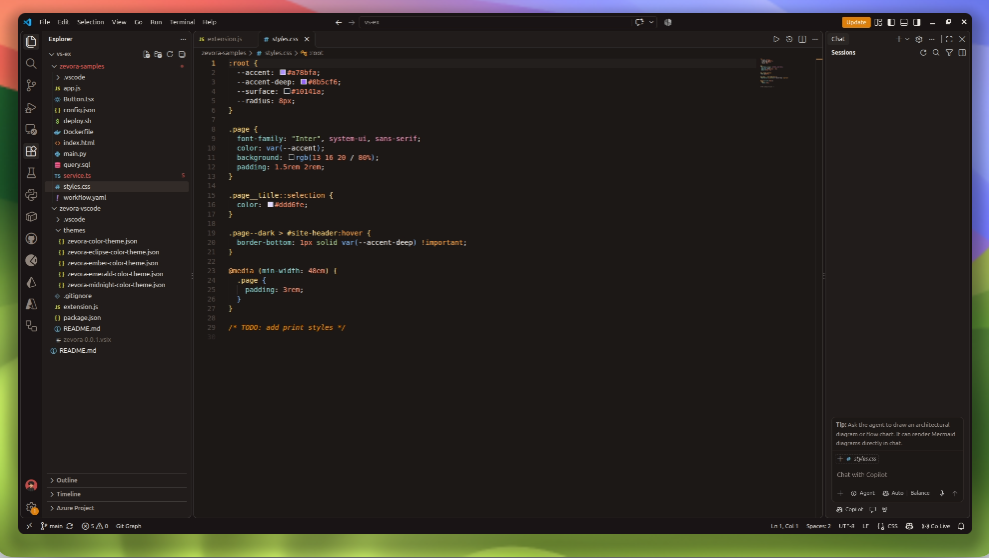
Task: Collapse all folders in Explorer
Action: 182,54
